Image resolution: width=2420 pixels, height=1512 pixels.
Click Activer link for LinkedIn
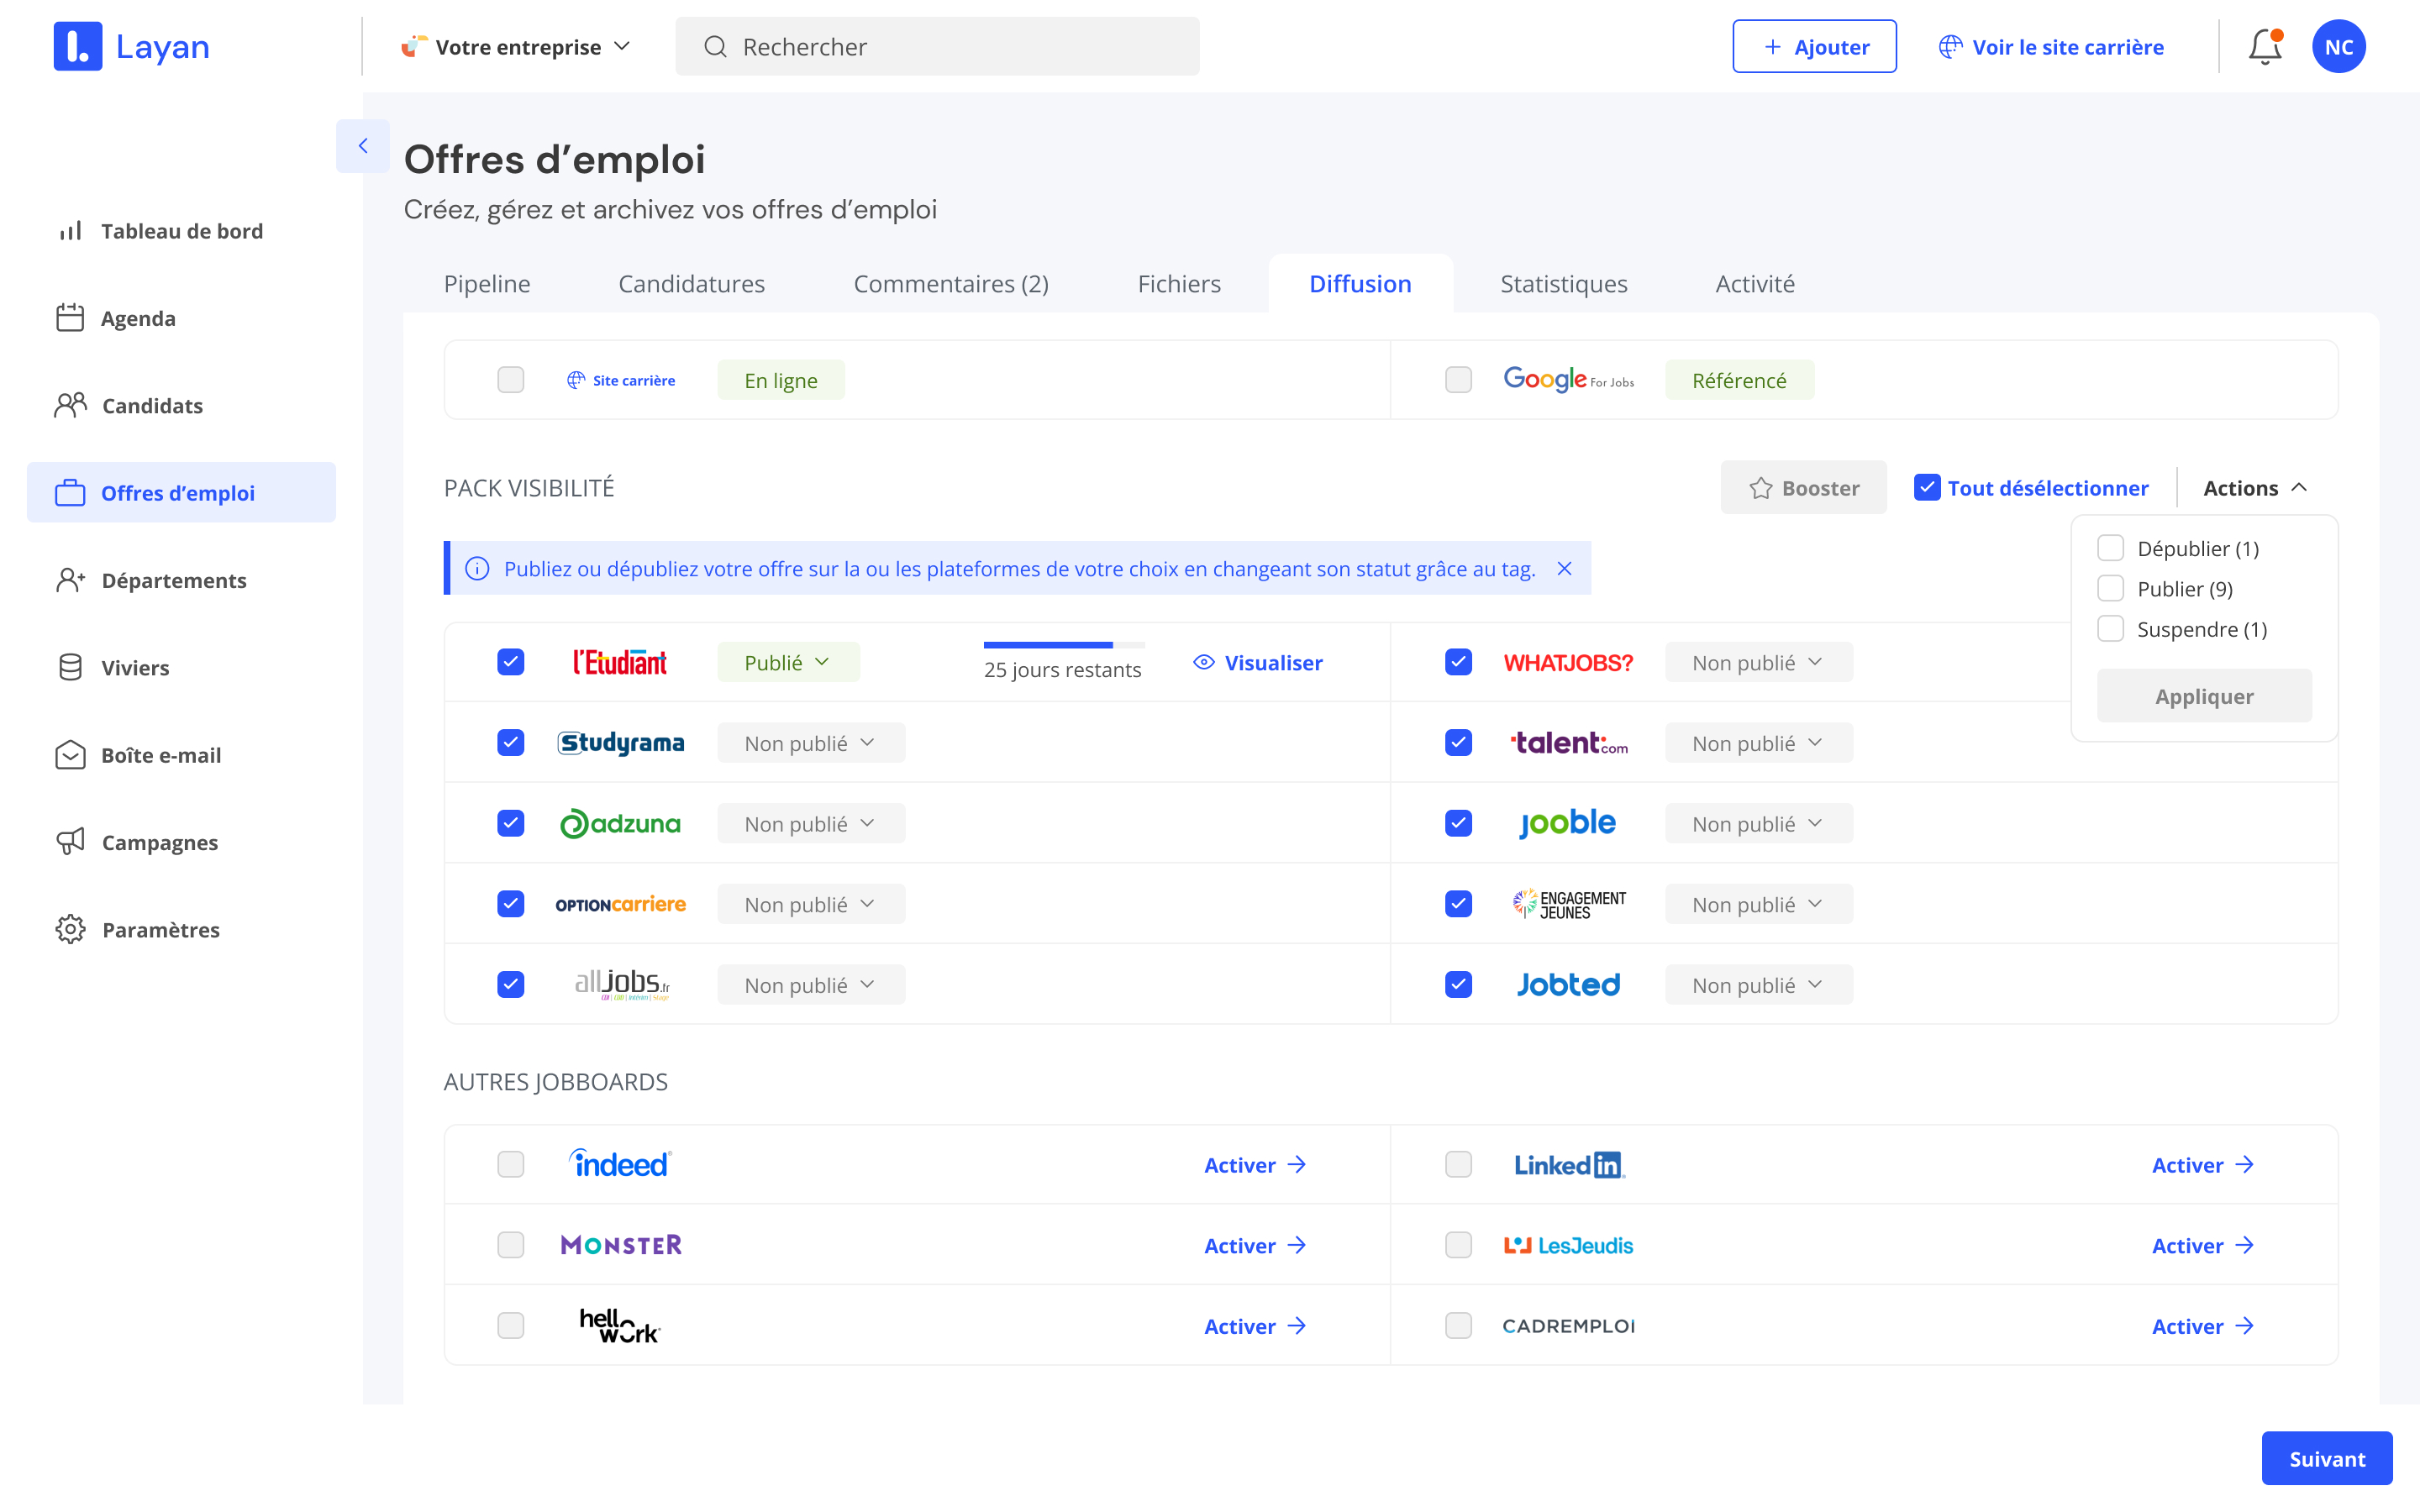pyautogui.click(x=2201, y=1165)
